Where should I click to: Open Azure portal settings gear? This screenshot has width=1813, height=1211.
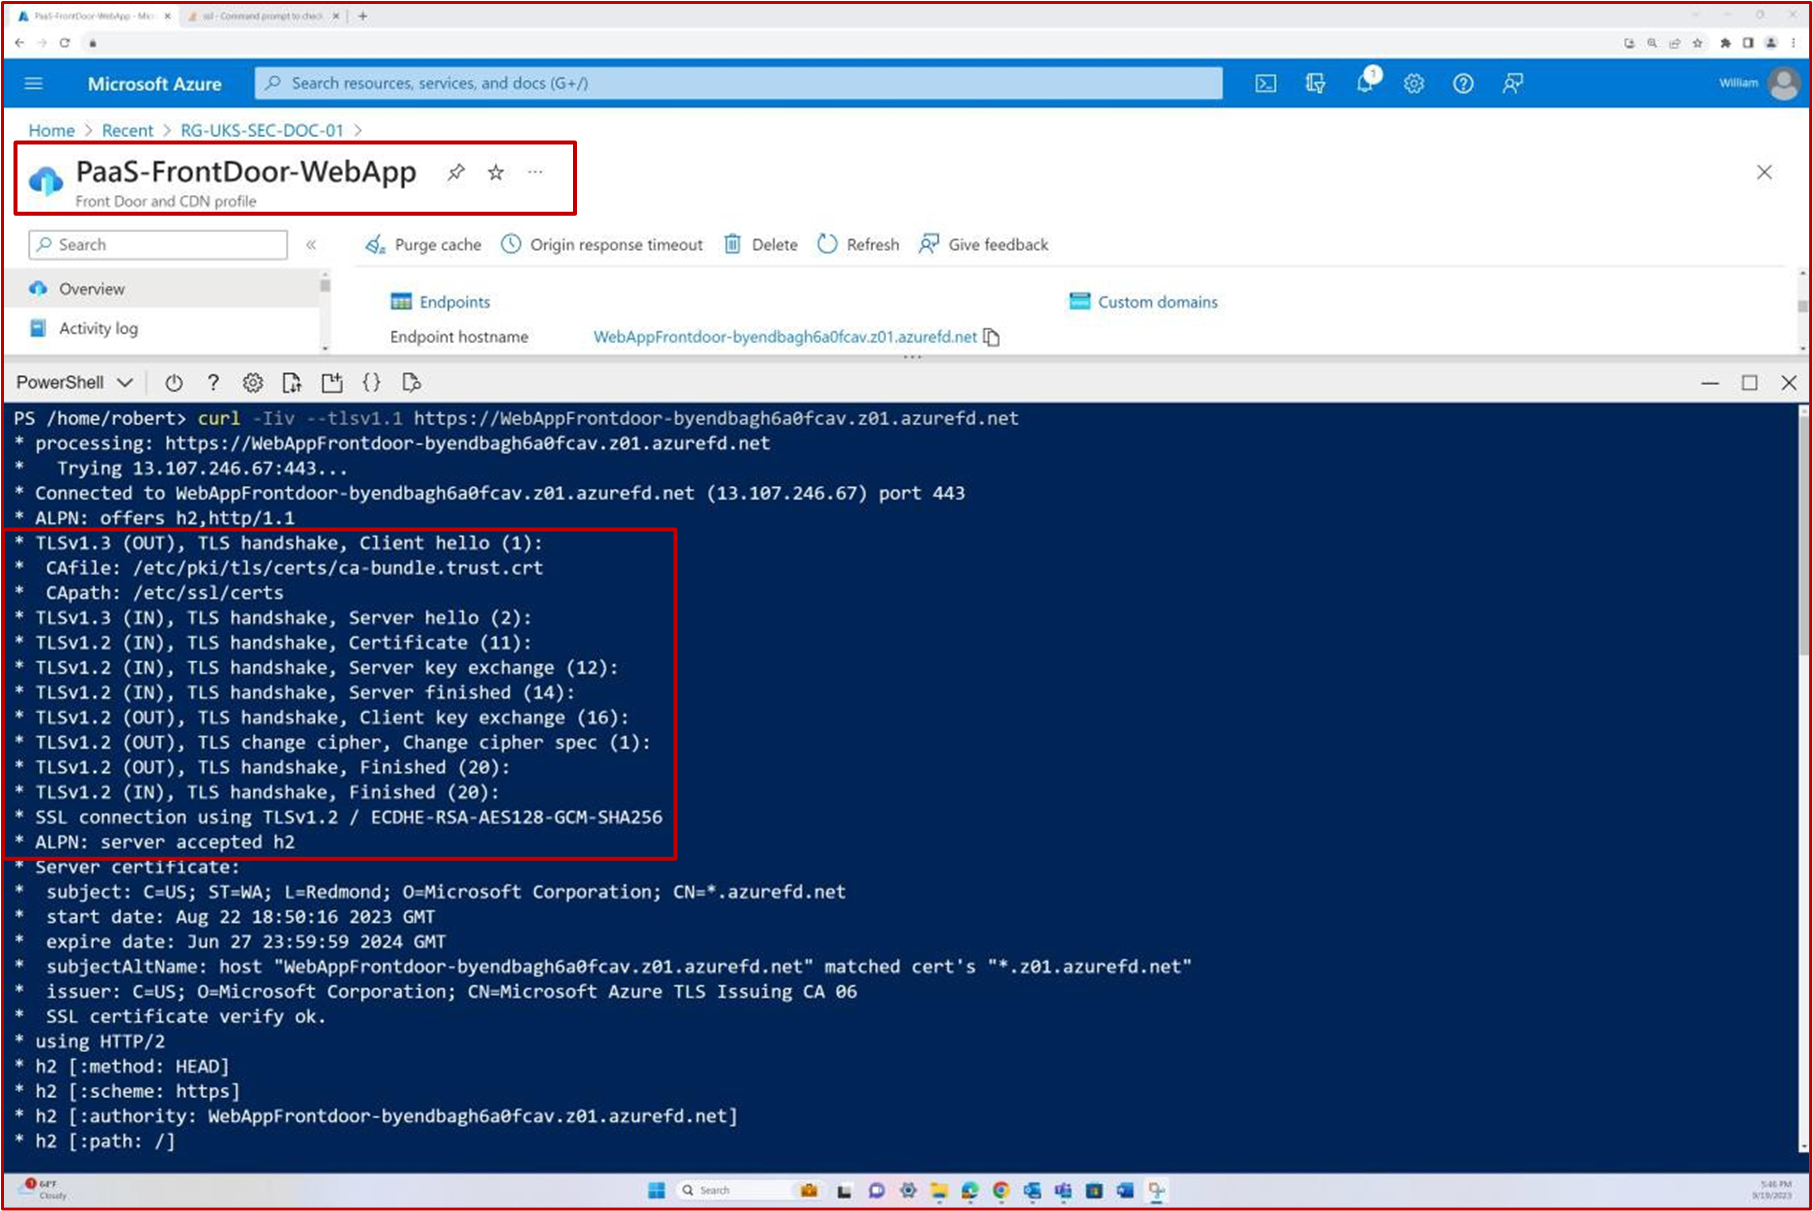point(1414,83)
